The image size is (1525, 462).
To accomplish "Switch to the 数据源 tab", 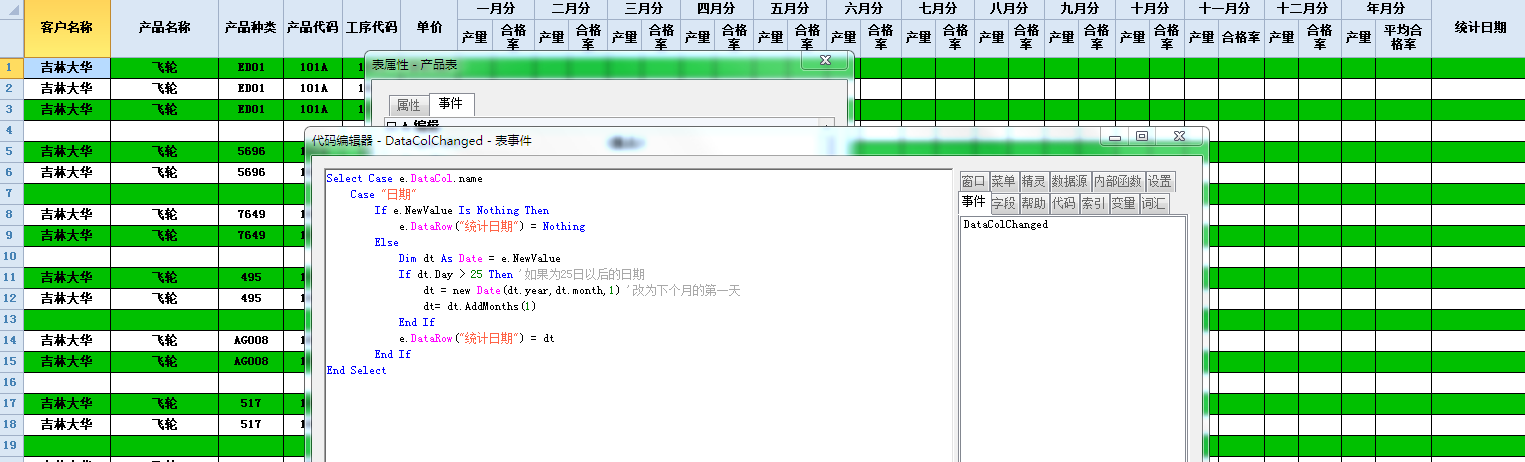I will tap(1069, 181).
